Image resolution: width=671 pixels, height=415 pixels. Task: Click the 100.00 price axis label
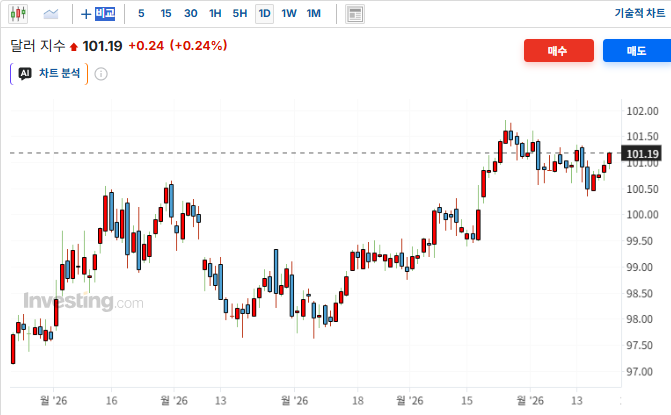[642, 215]
